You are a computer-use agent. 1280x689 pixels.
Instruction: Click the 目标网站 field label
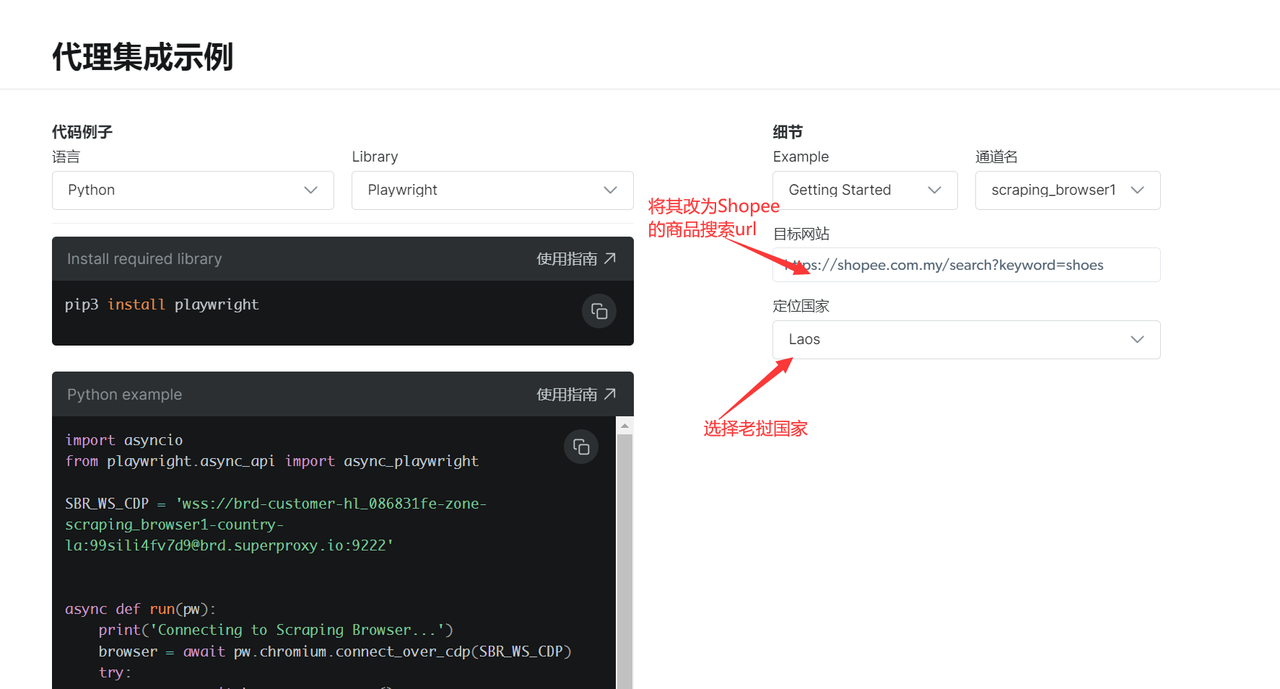click(x=801, y=233)
